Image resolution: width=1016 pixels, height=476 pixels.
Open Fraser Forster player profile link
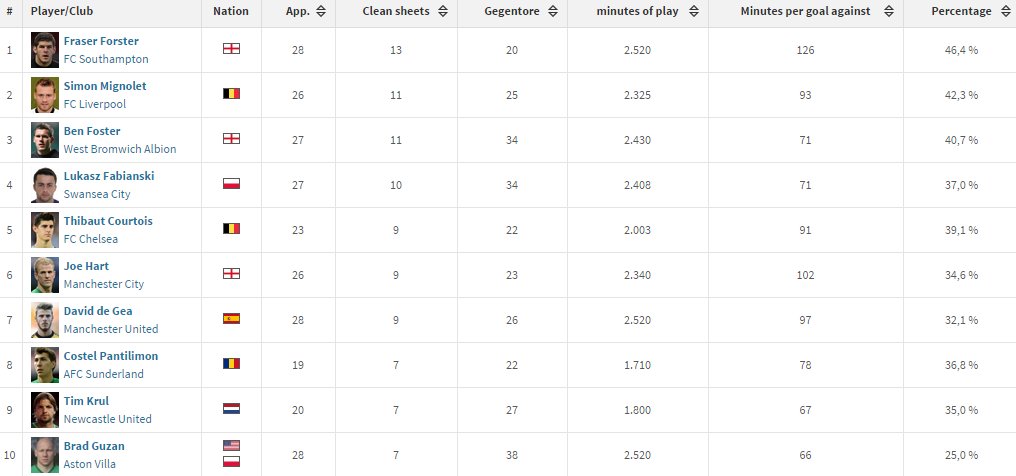click(101, 41)
